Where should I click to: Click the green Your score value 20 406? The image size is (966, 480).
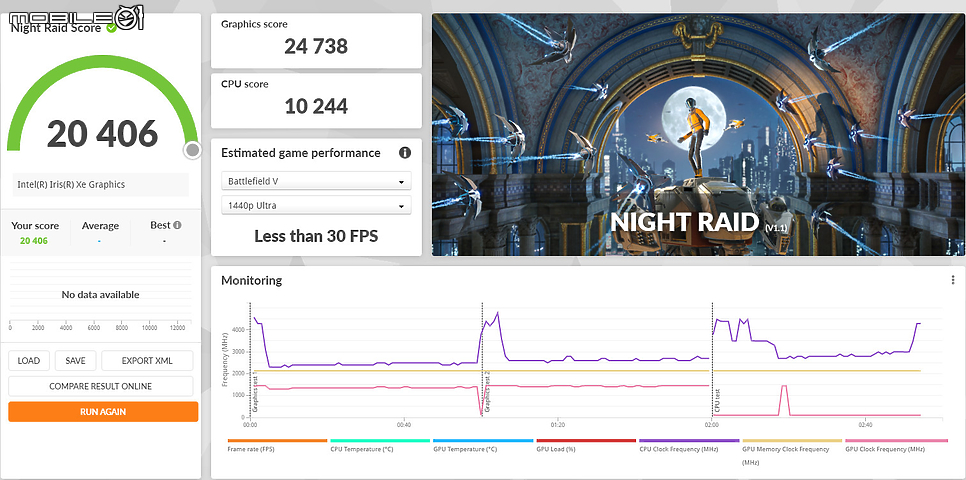click(34, 240)
